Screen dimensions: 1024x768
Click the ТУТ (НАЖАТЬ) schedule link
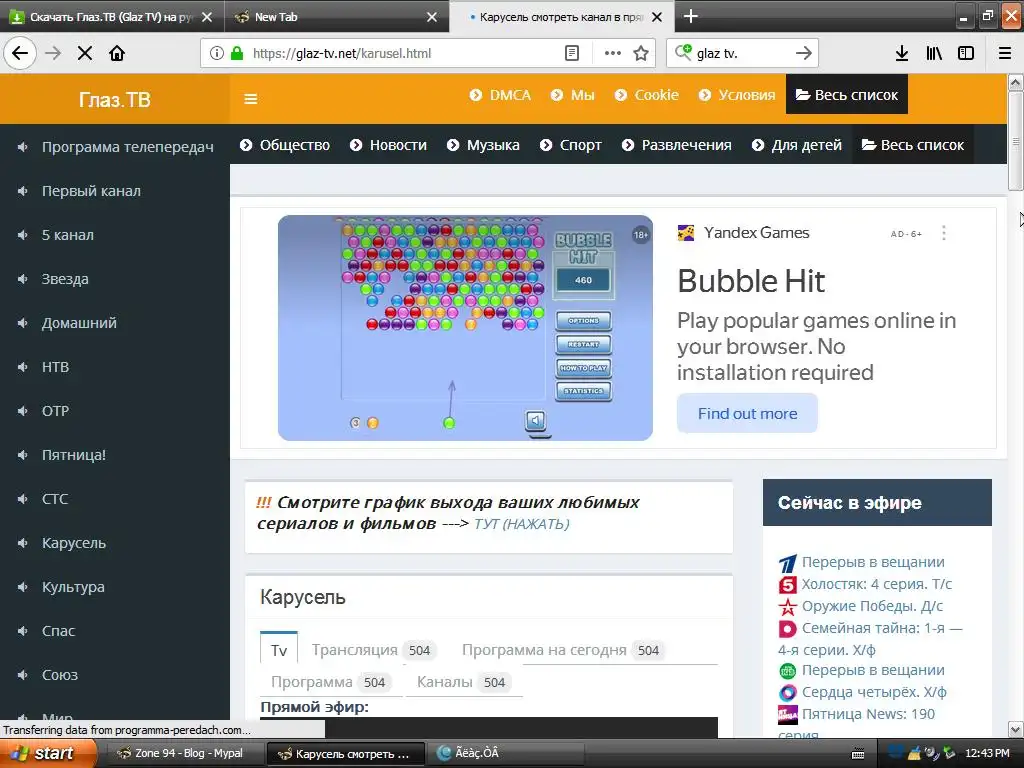(x=521, y=524)
